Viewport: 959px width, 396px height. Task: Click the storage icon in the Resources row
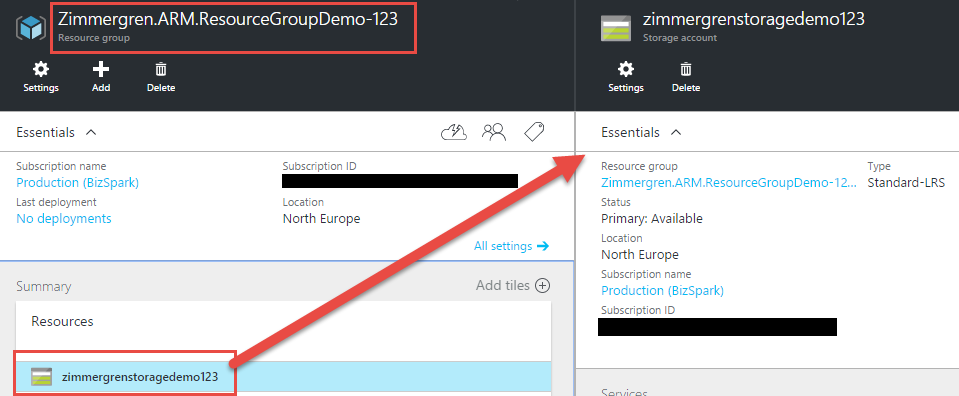(42, 377)
